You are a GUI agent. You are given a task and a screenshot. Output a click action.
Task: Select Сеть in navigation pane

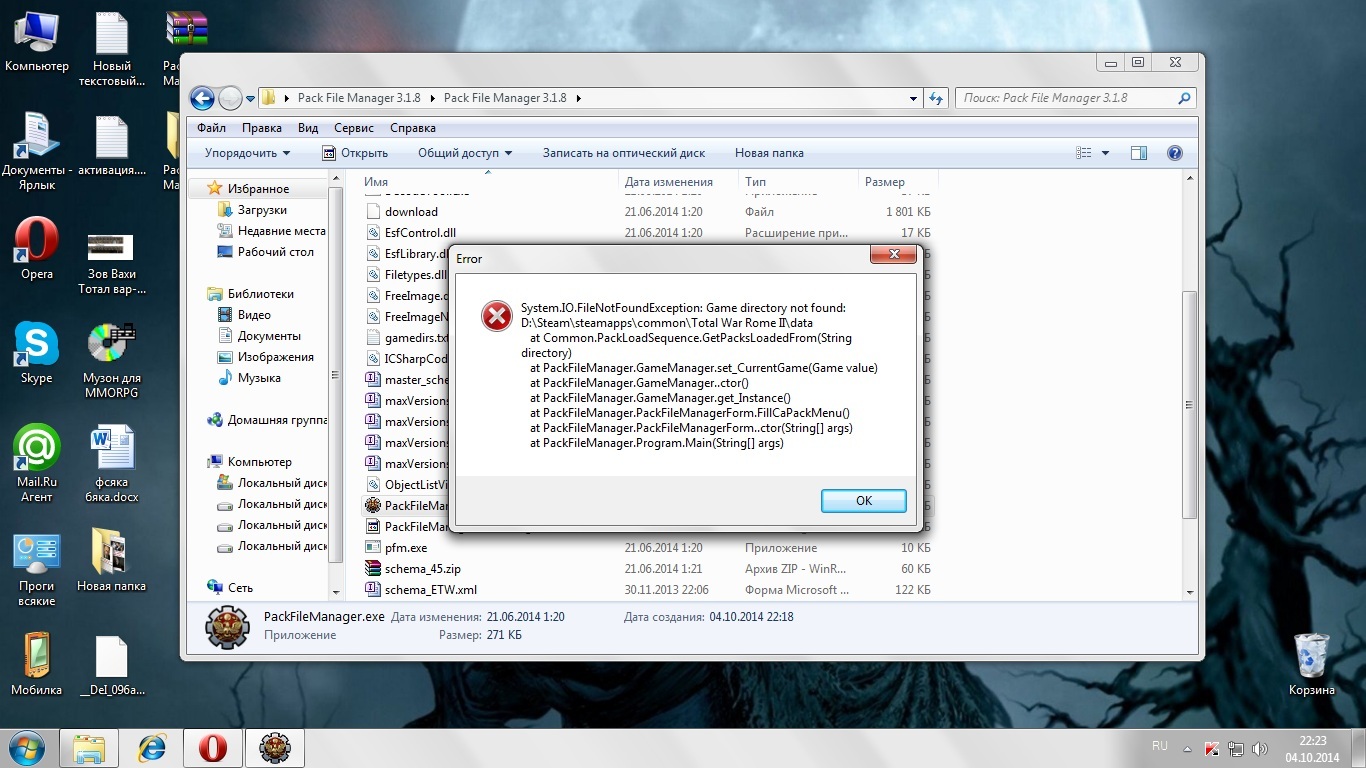(240, 588)
